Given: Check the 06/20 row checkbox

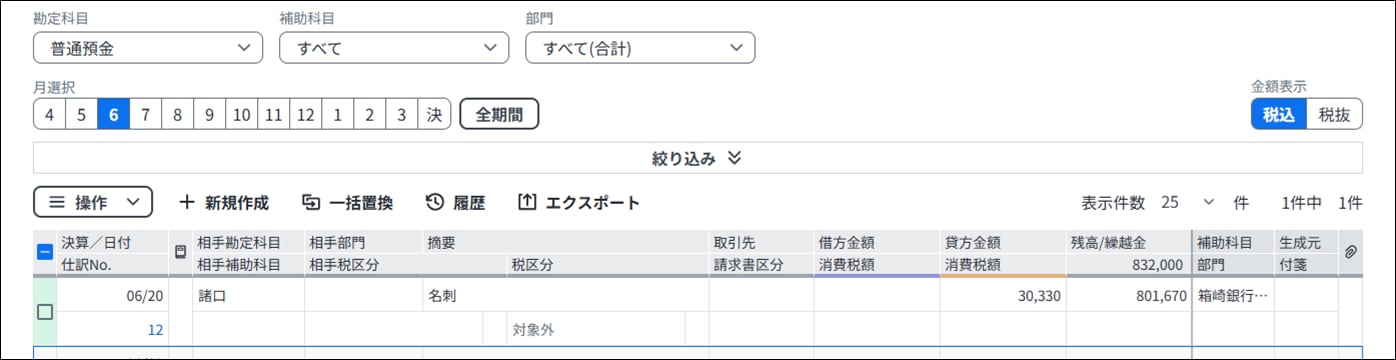Looking at the screenshot, I should tap(45, 312).
